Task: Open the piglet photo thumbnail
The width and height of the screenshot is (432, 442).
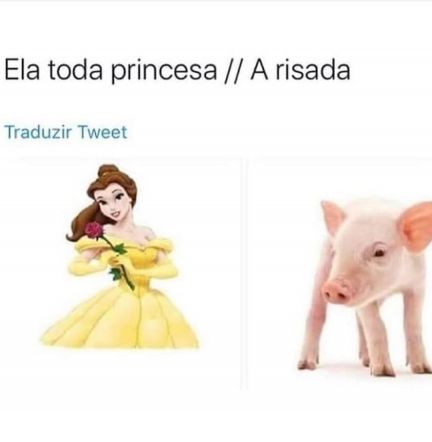Action: click(x=340, y=274)
